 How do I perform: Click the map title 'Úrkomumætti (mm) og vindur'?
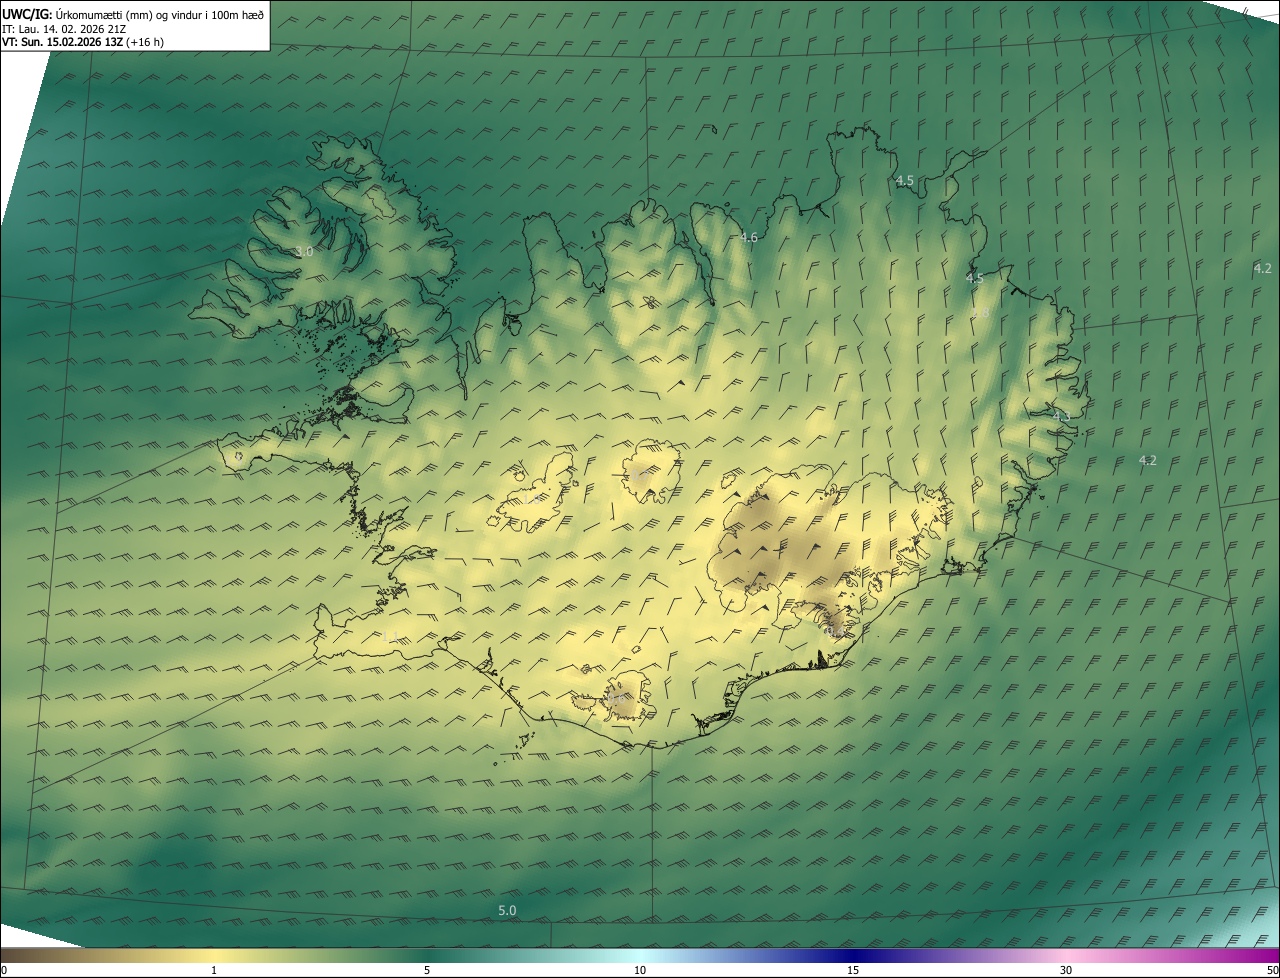point(130,14)
